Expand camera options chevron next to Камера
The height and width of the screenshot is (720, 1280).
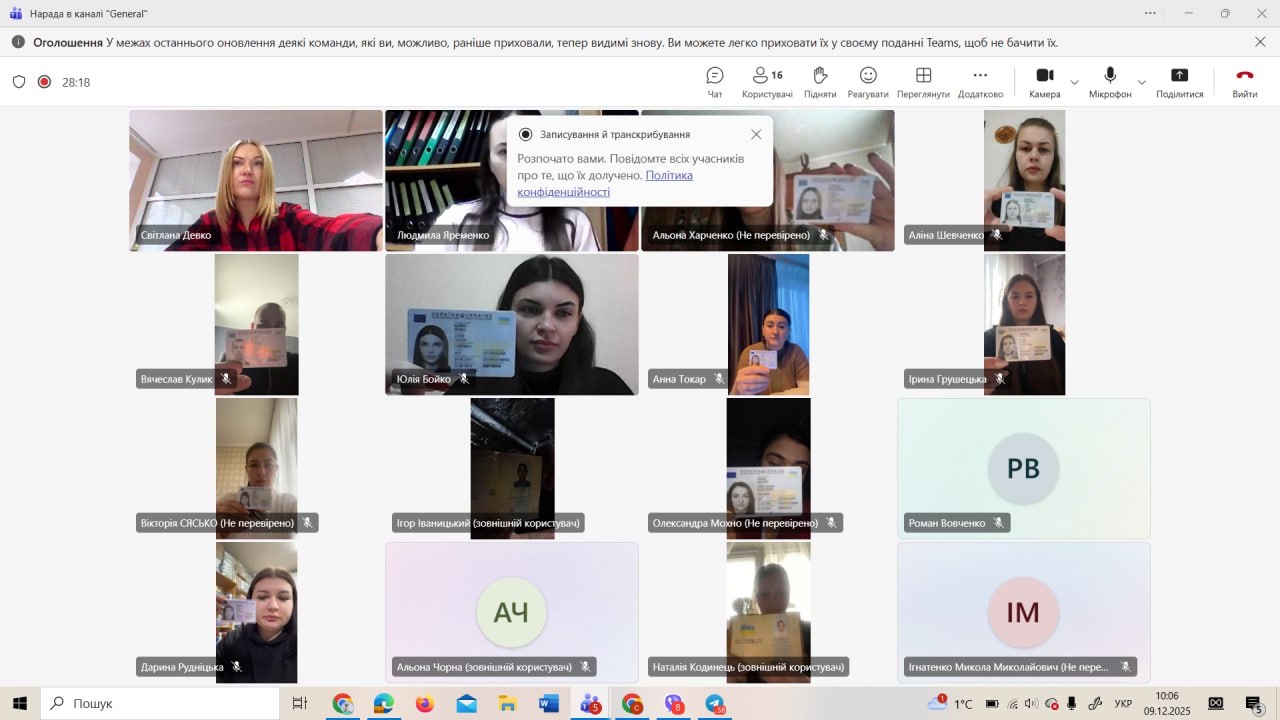click(x=1075, y=82)
